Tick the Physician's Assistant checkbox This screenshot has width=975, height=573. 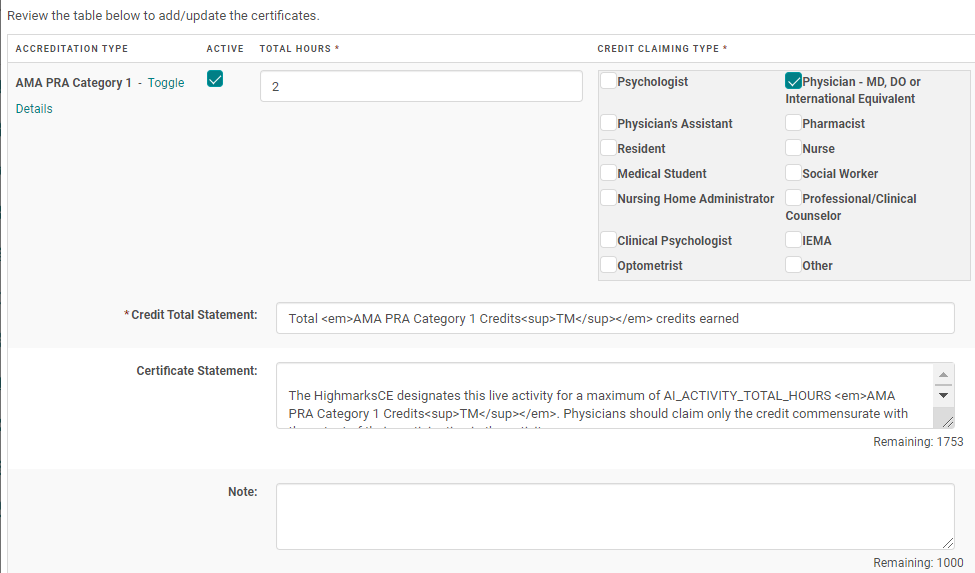(608, 123)
